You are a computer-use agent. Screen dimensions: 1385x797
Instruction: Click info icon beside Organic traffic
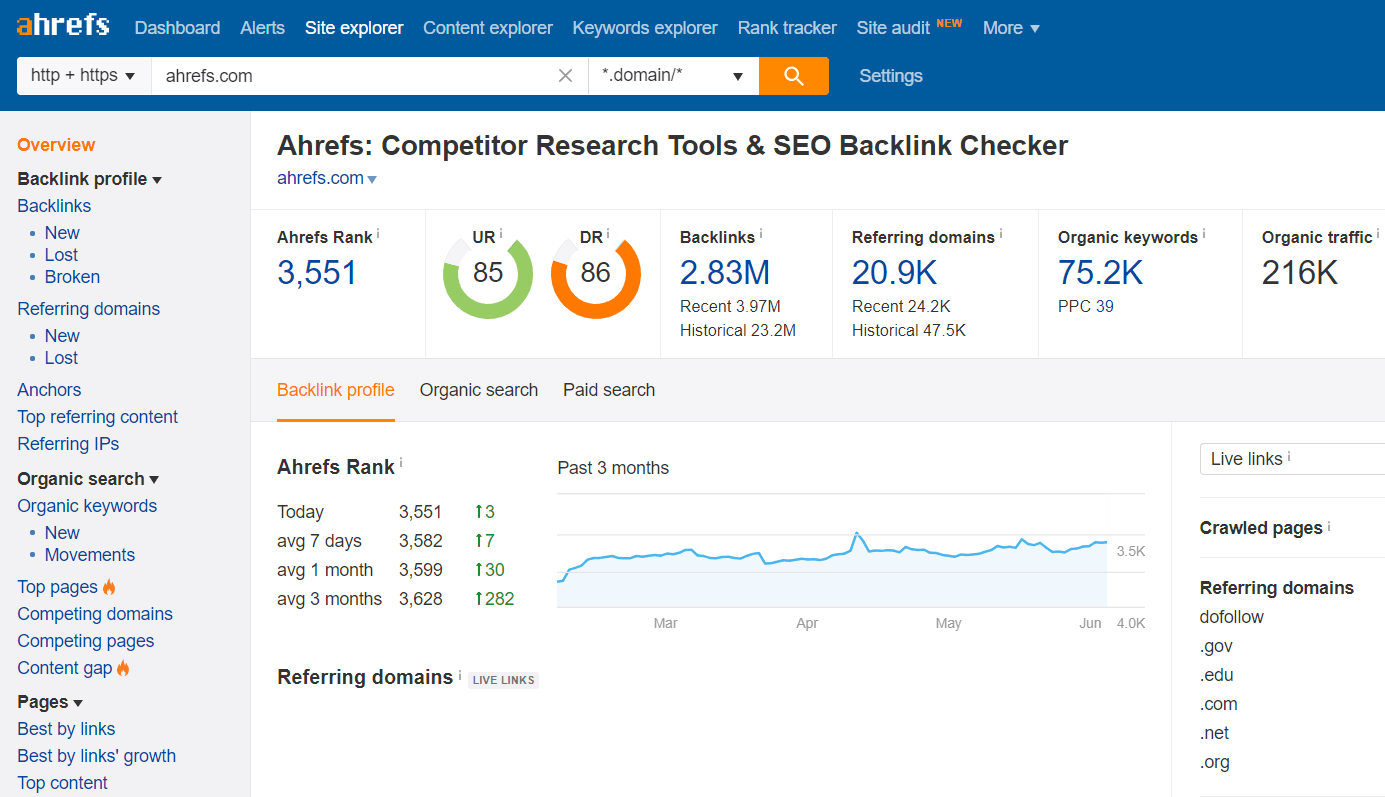coord(1378,234)
